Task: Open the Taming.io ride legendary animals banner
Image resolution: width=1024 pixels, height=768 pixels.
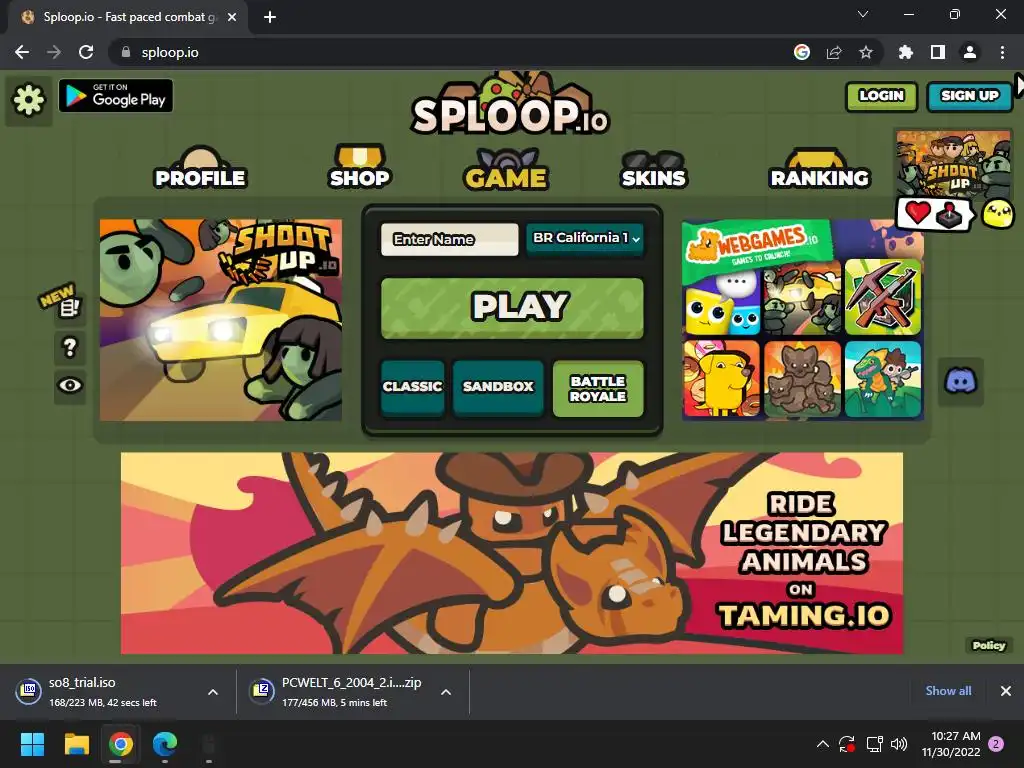Action: pyautogui.click(x=512, y=553)
